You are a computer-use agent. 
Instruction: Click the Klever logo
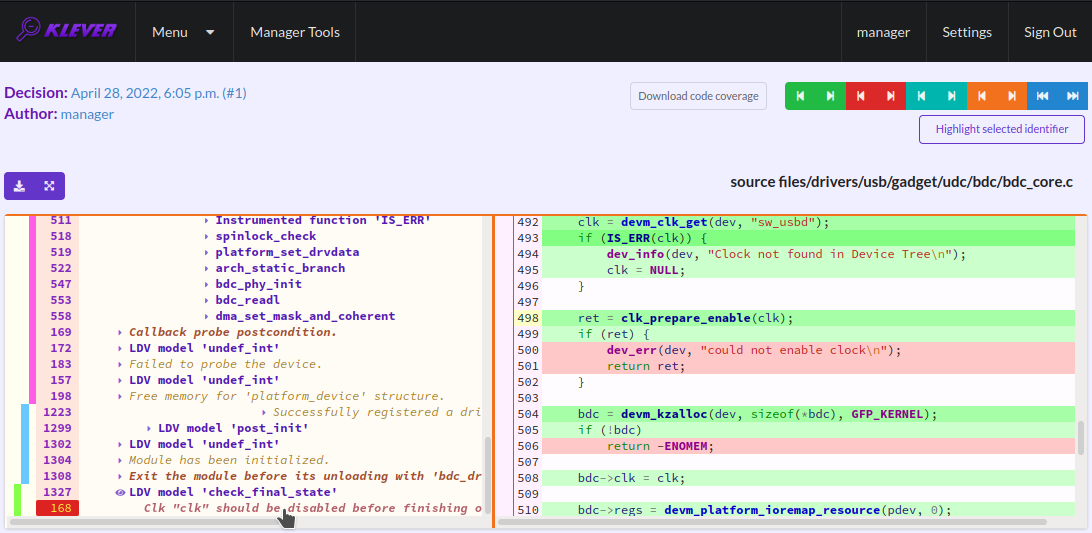pyautogui.click(x=67, y=31)
